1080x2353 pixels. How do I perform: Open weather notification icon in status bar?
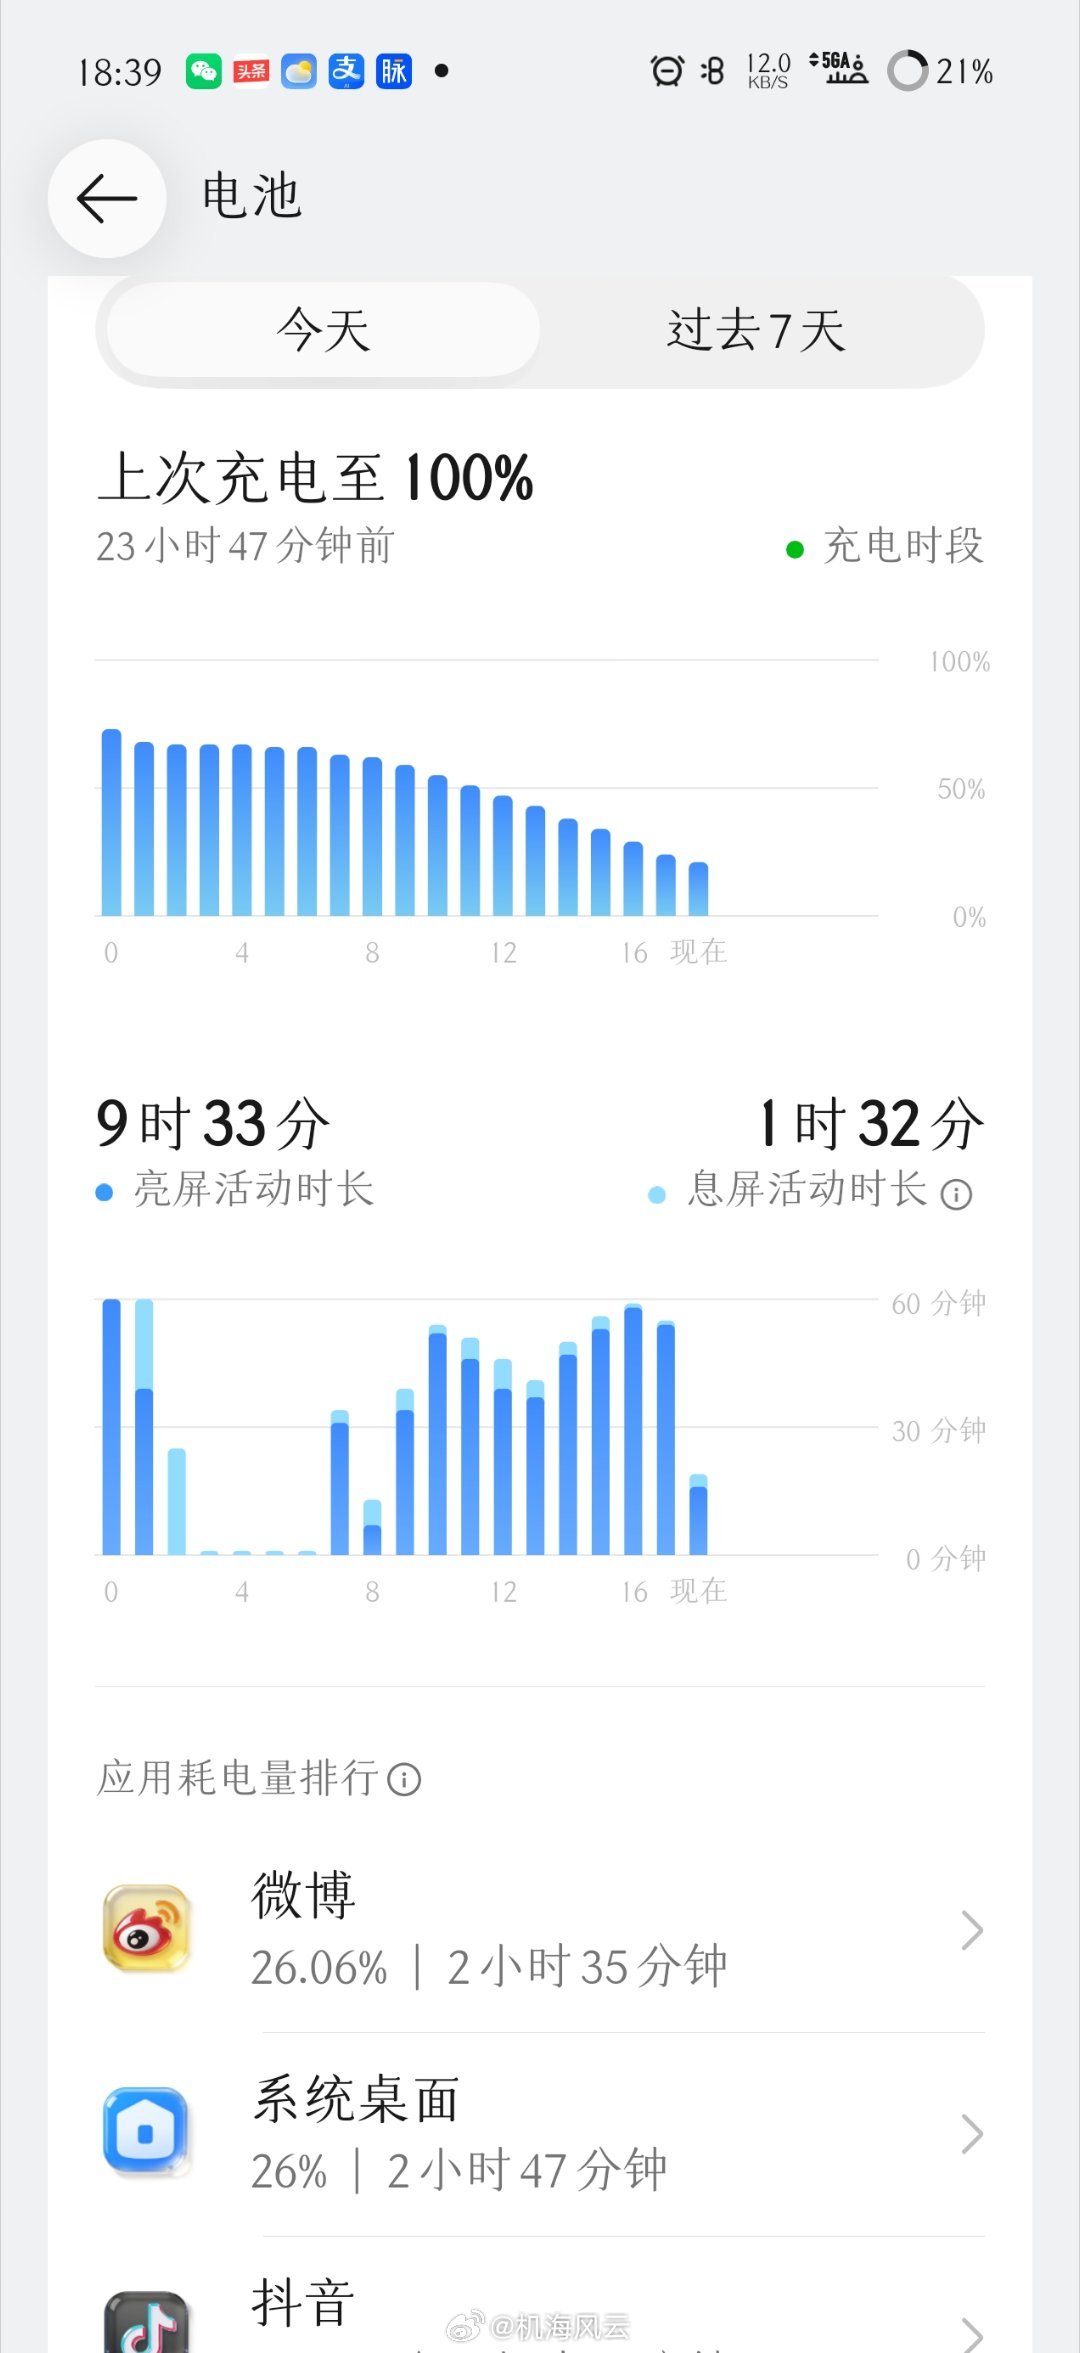[x=298, y=71]
